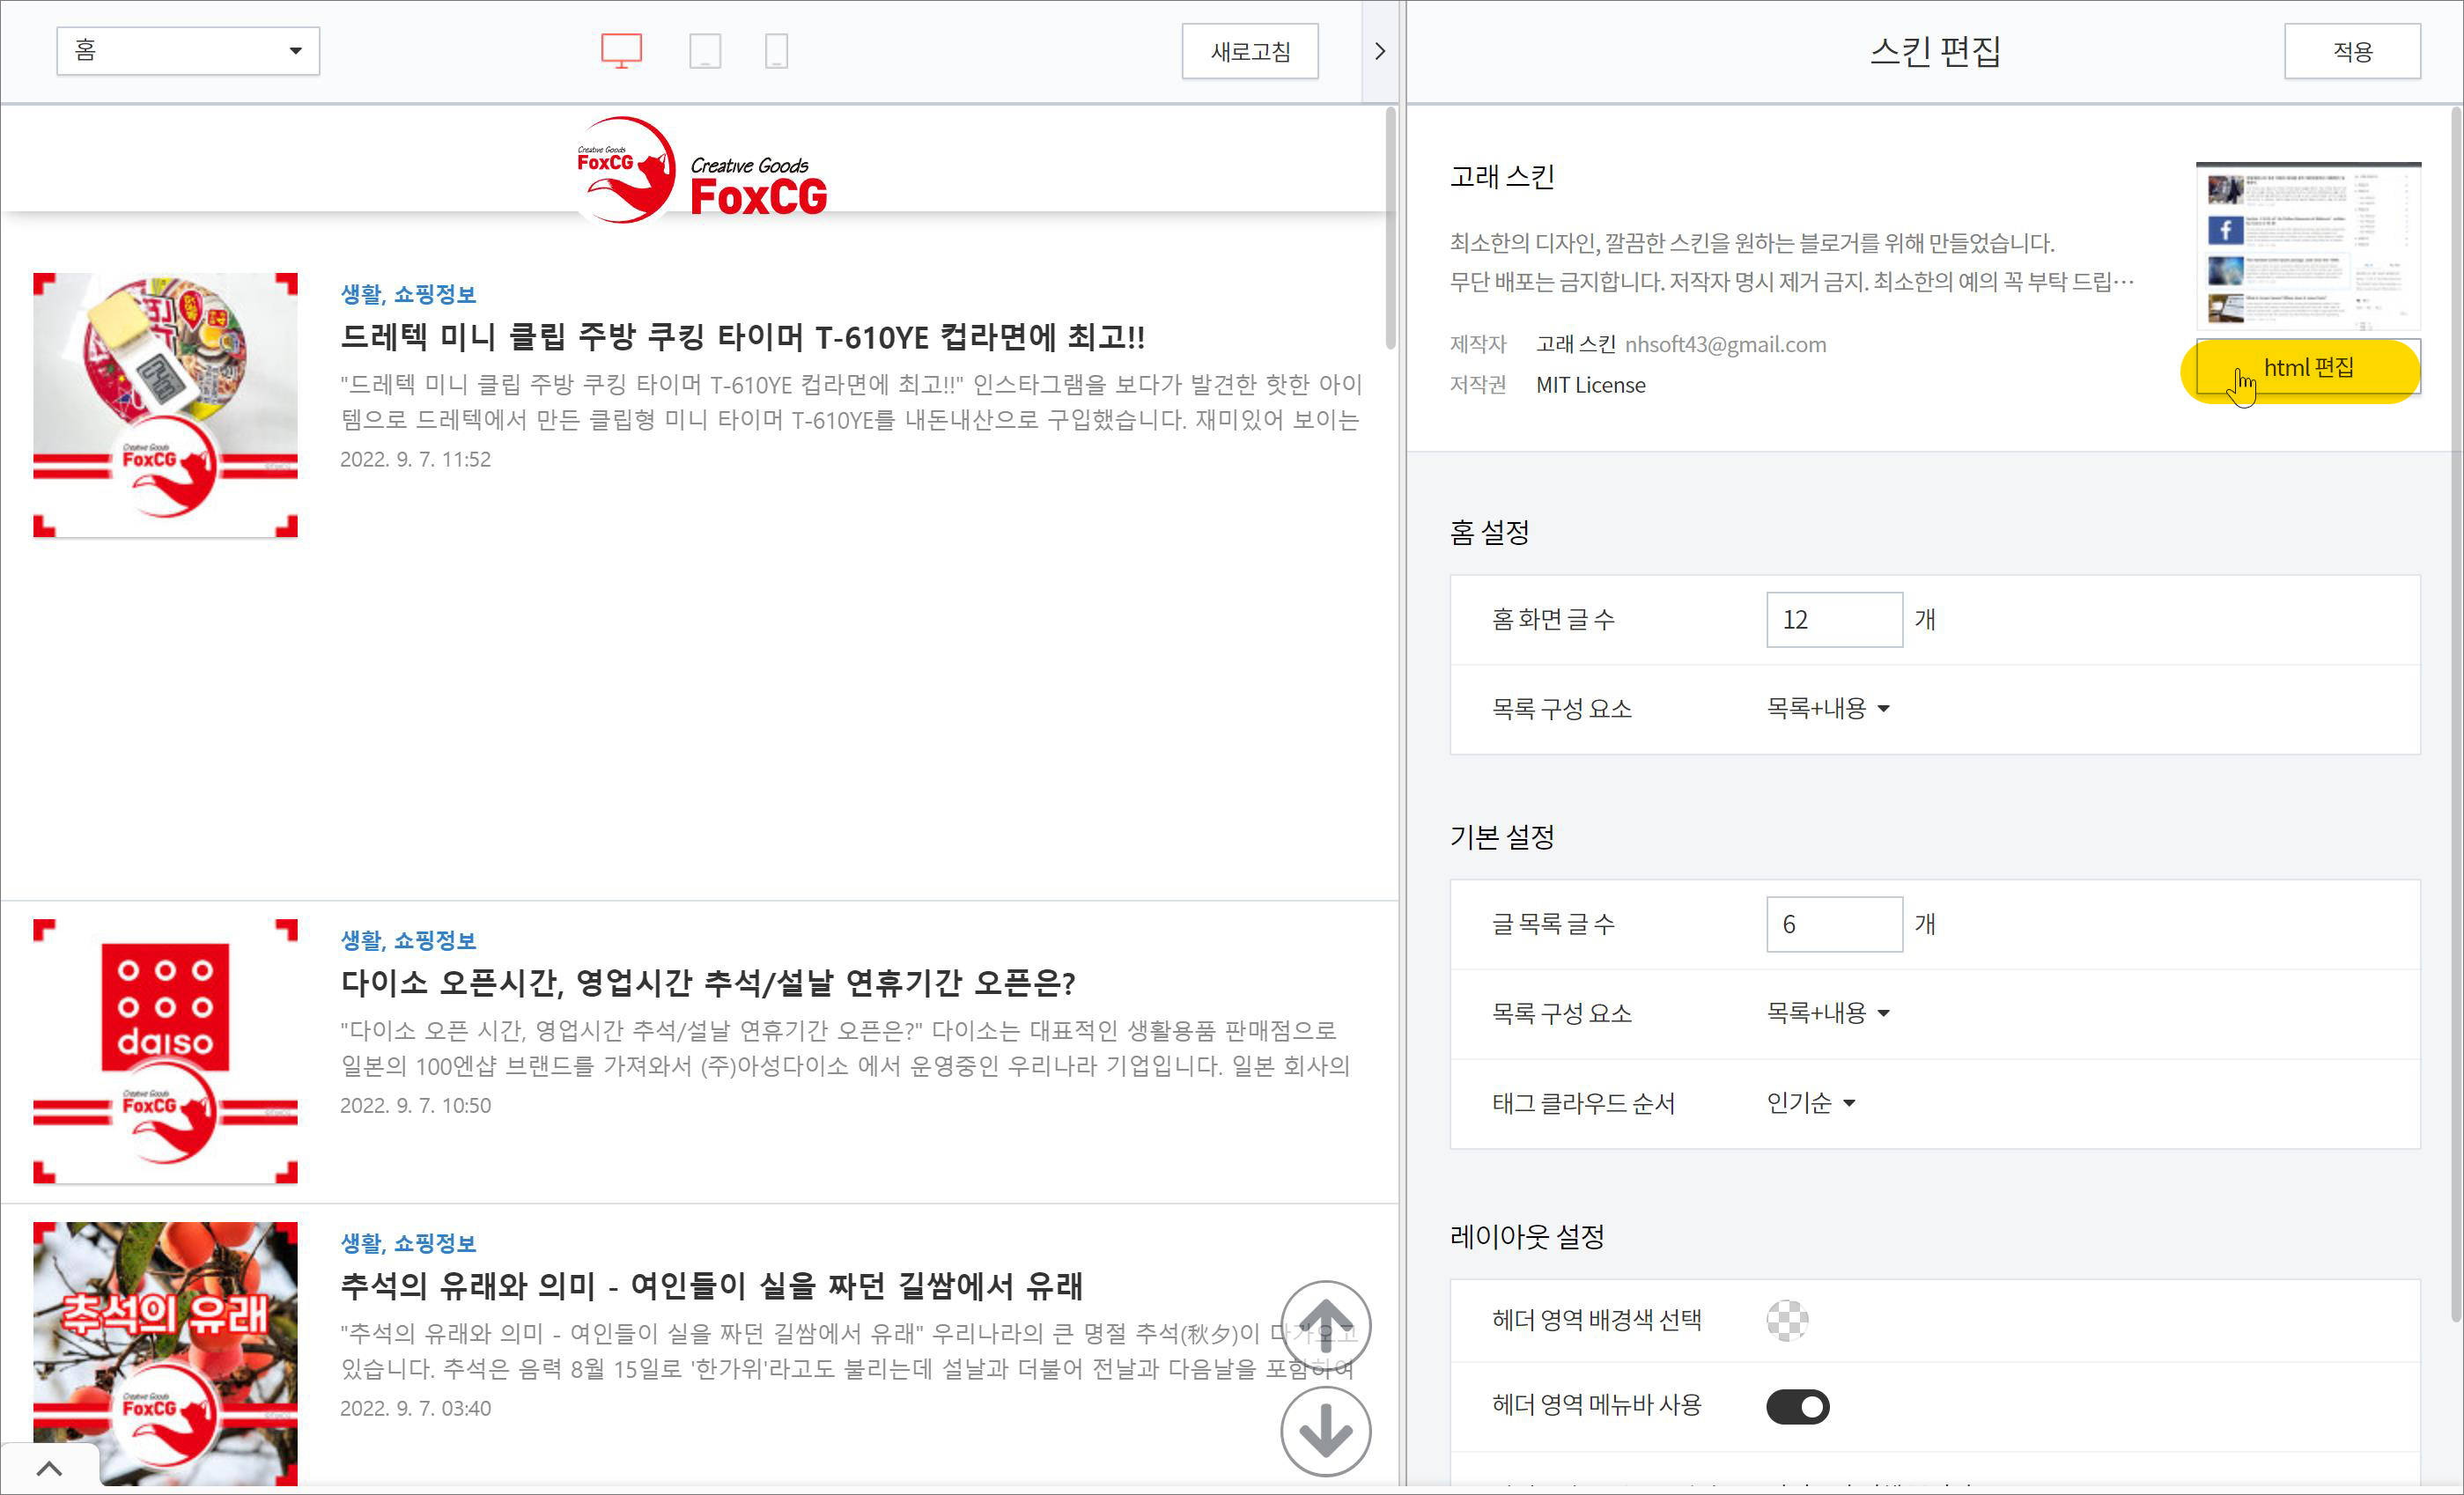2464x1495 pixels.
Task: Switch to tablet preview icon
Action: [x=705, y=50]
